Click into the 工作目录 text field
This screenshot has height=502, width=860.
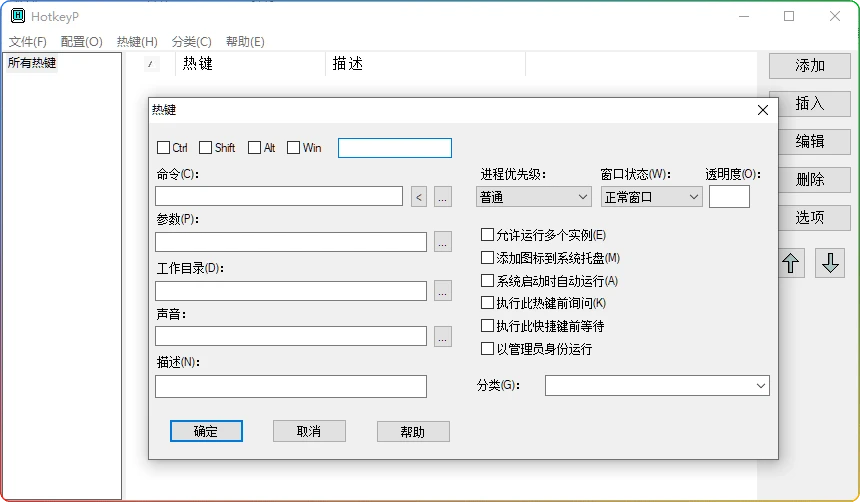pyautogui.click(x=291, y=291)
